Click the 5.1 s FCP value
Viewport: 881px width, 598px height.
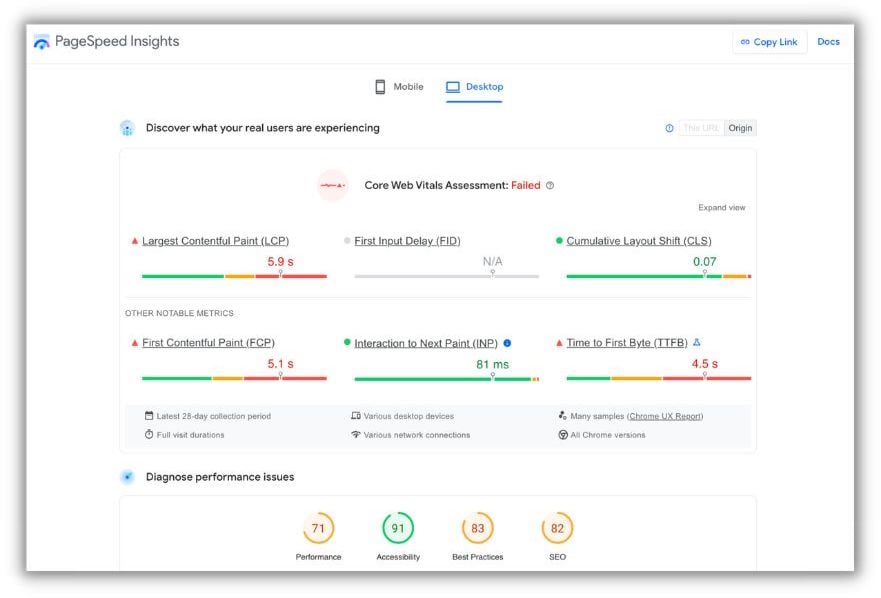(x=280, y=364)
